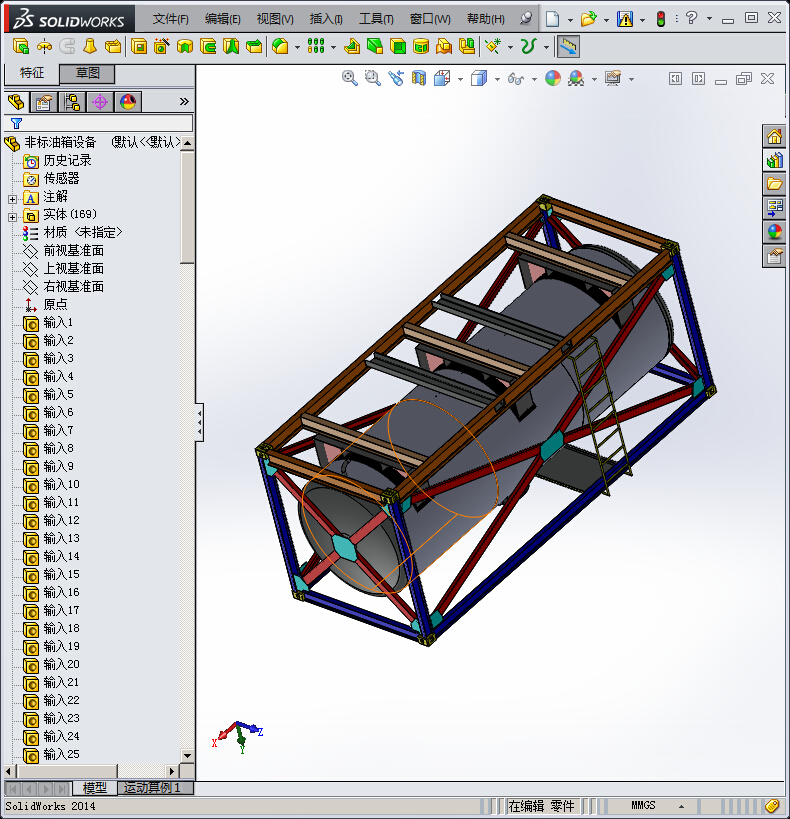Click the Previous View icon
This screenshot has height=819, width=790.
coord(396,78)
